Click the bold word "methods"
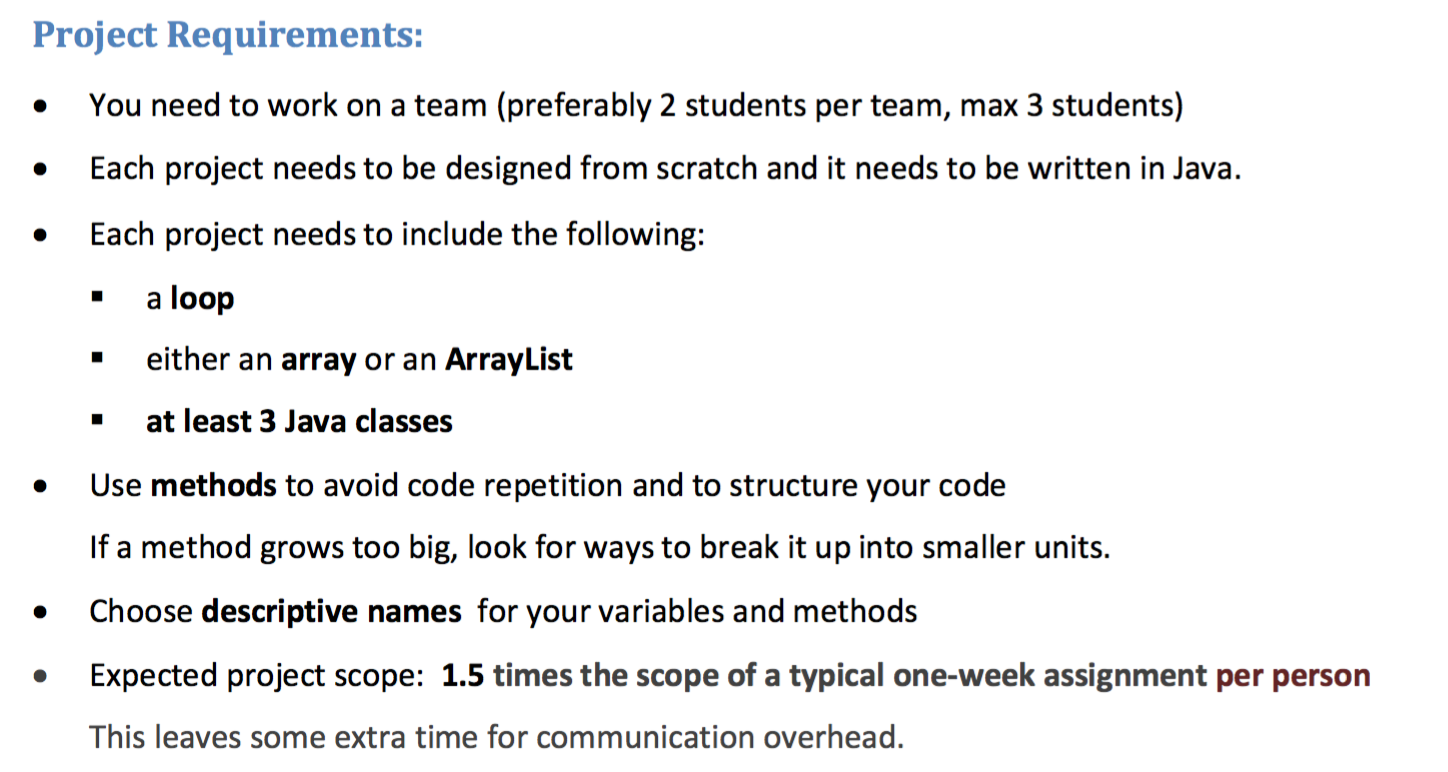1448x772 pixels. click(x=213, y=486)
